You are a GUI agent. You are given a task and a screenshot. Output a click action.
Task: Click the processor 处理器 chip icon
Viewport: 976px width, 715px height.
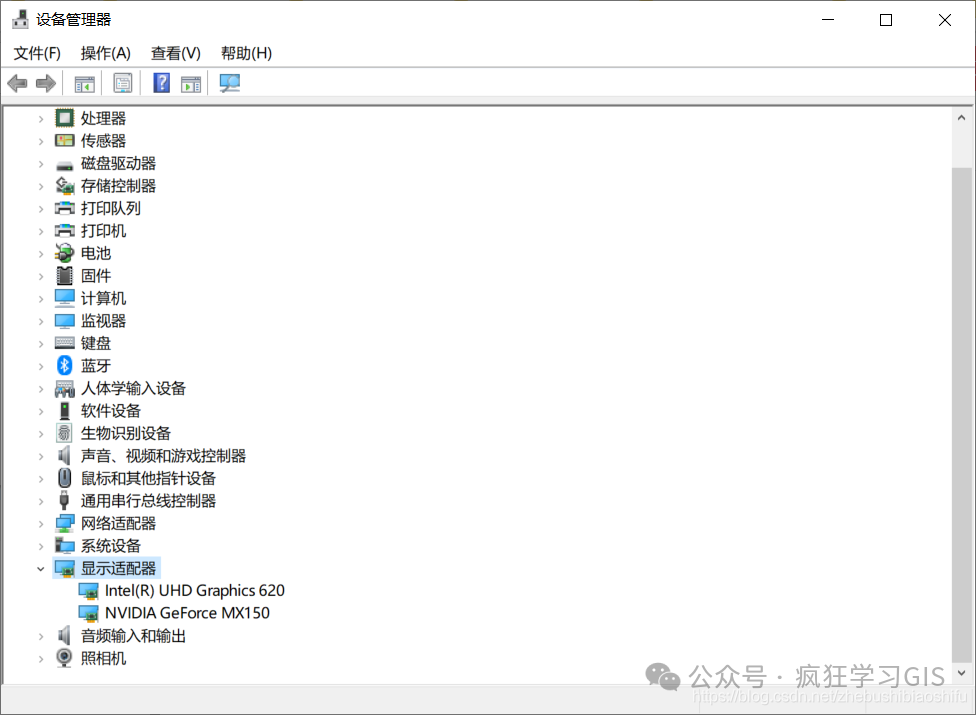coord(64,118)
